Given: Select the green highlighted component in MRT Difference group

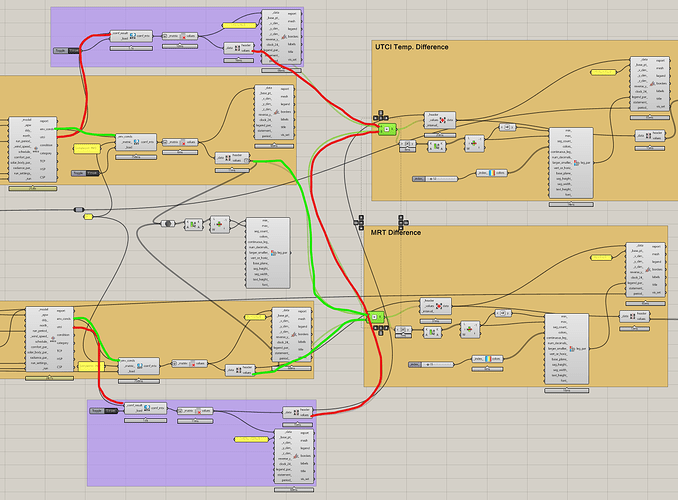Looking at the screenshot, I should coord(378,321).
